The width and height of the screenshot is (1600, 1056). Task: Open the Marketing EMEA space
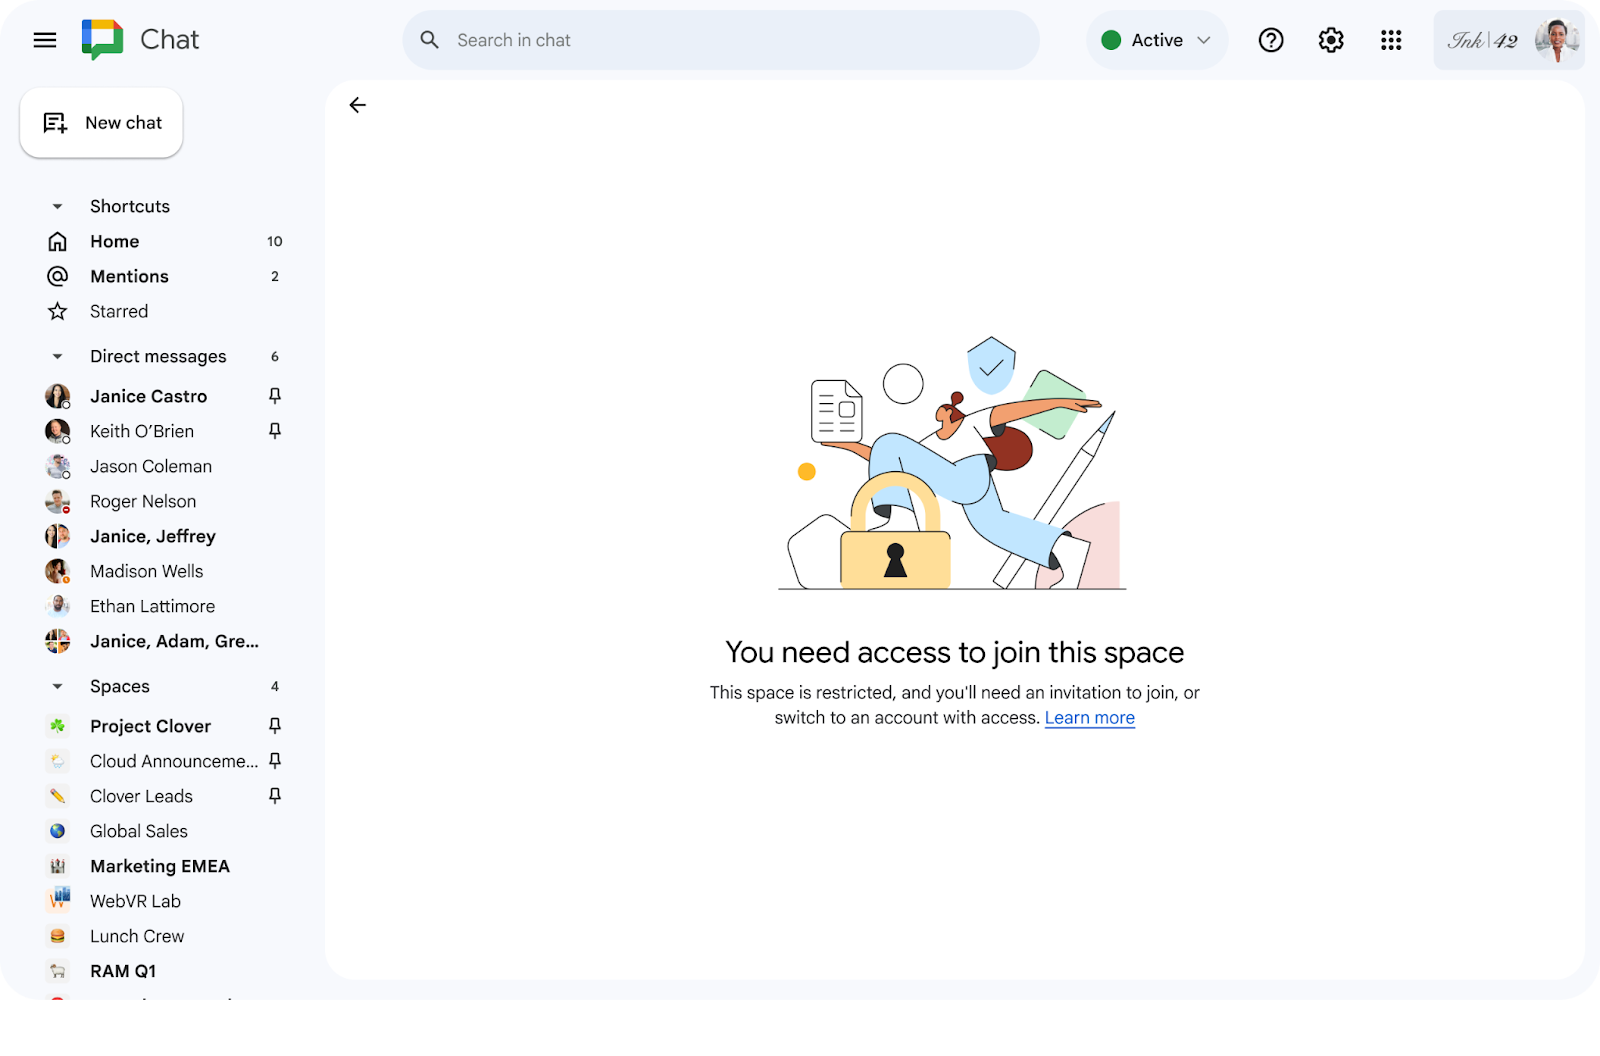tap(160, 866)
